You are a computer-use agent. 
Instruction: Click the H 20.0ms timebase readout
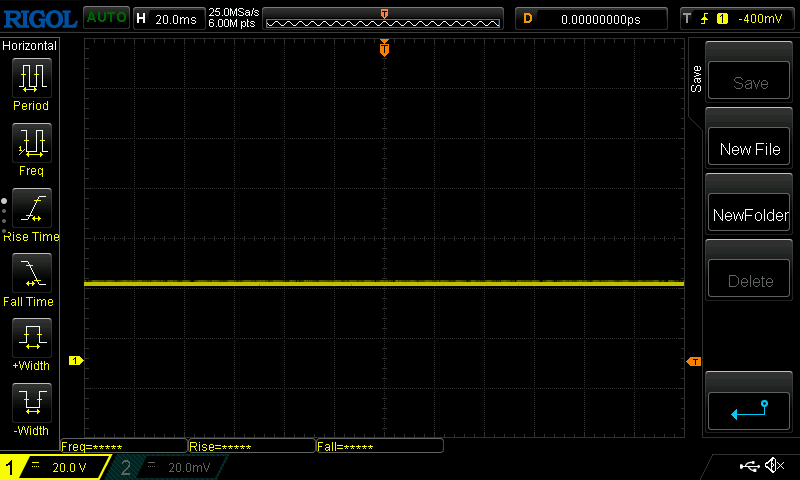(x=169, y=19)
